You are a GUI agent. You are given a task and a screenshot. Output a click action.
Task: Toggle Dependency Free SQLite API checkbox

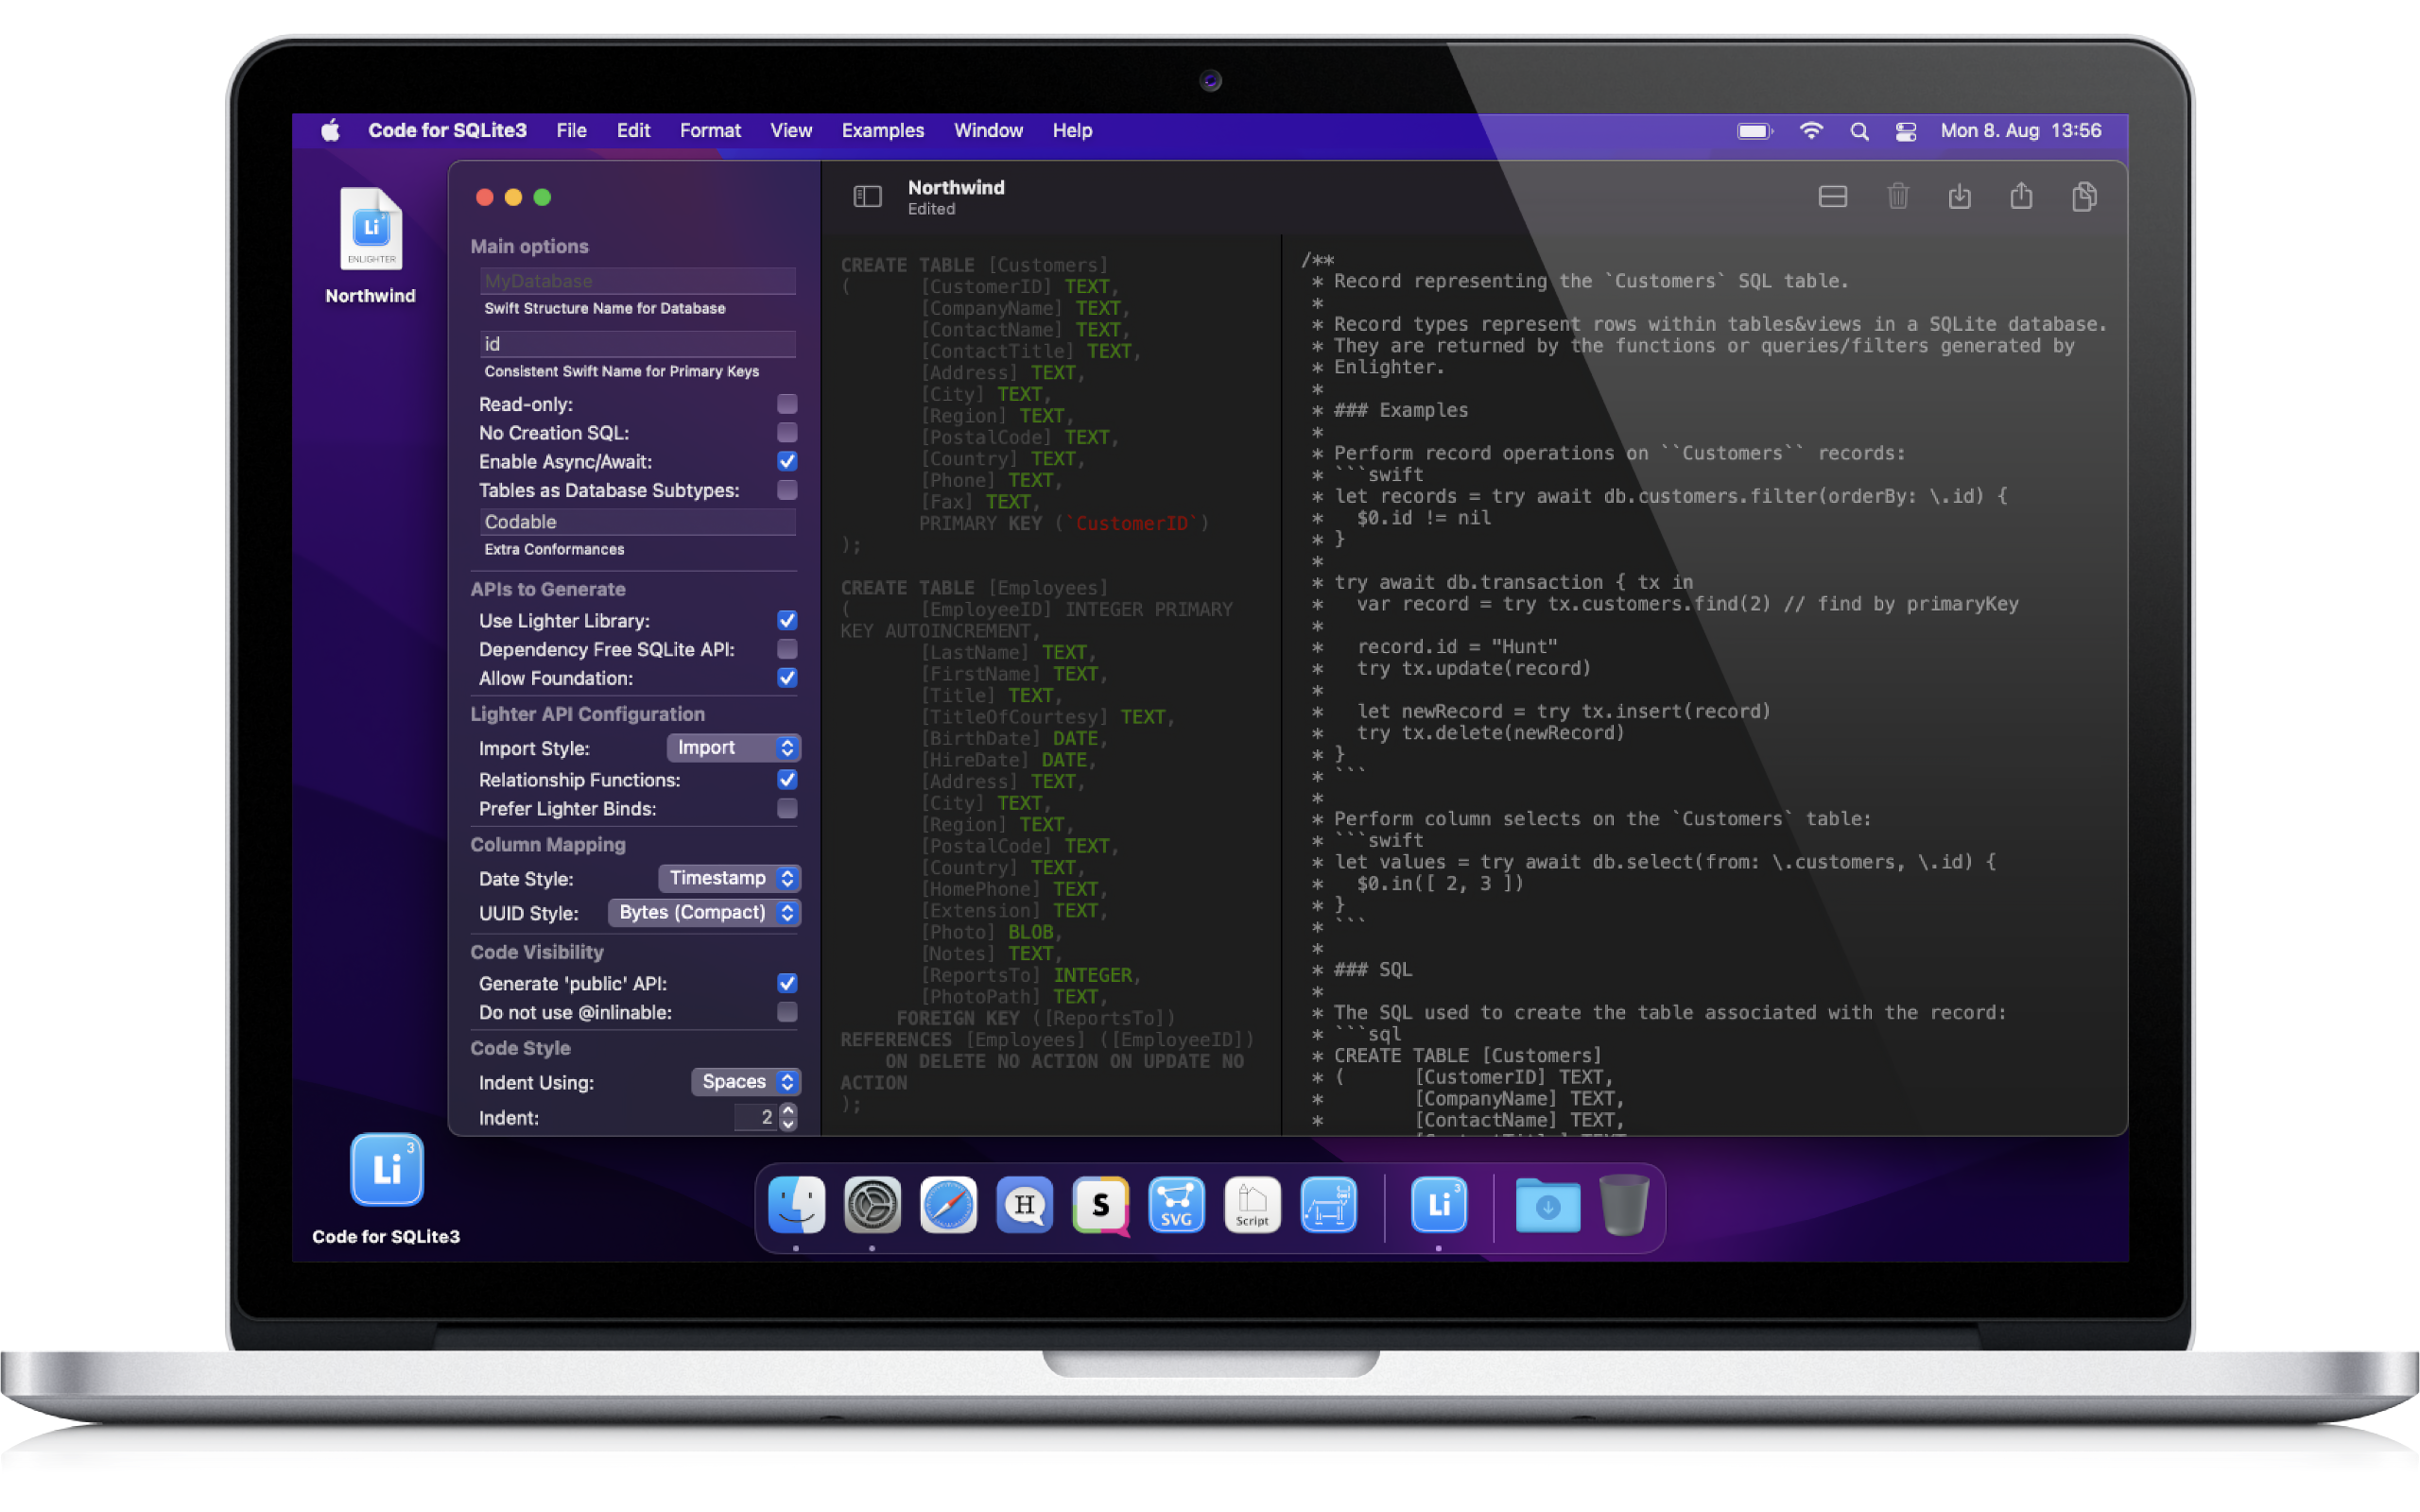coord(787,649)
